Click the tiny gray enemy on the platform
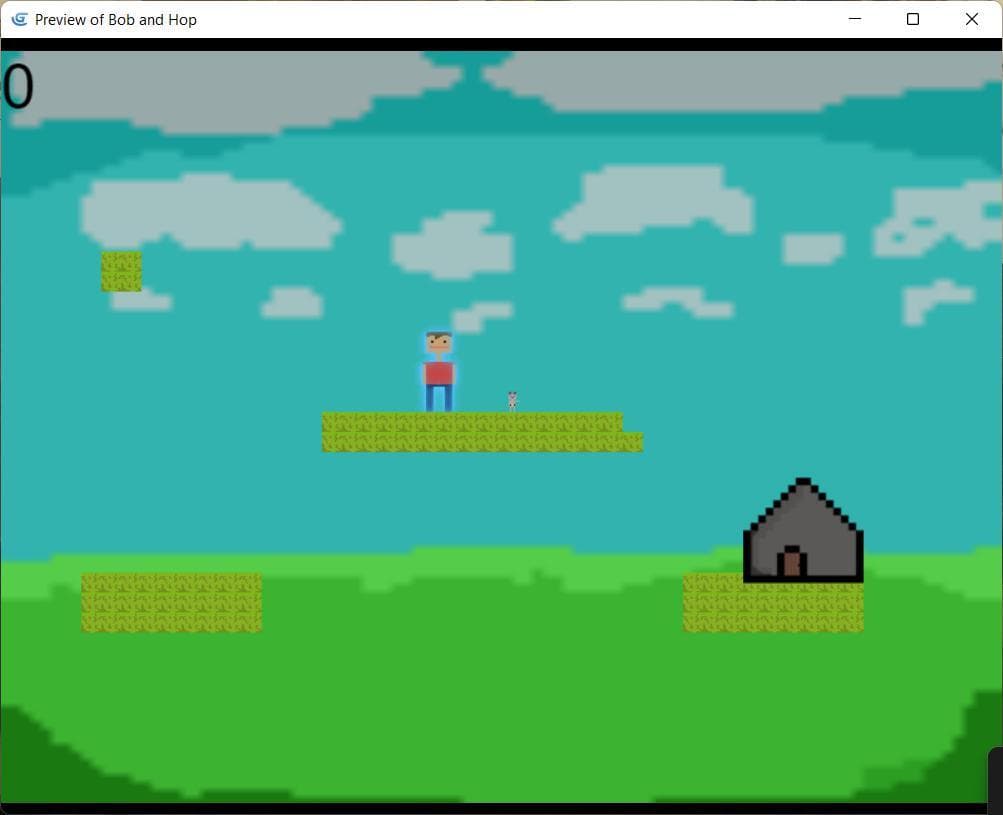The height and width of the screenshot is (815, 1003). (x=512, y=402)
